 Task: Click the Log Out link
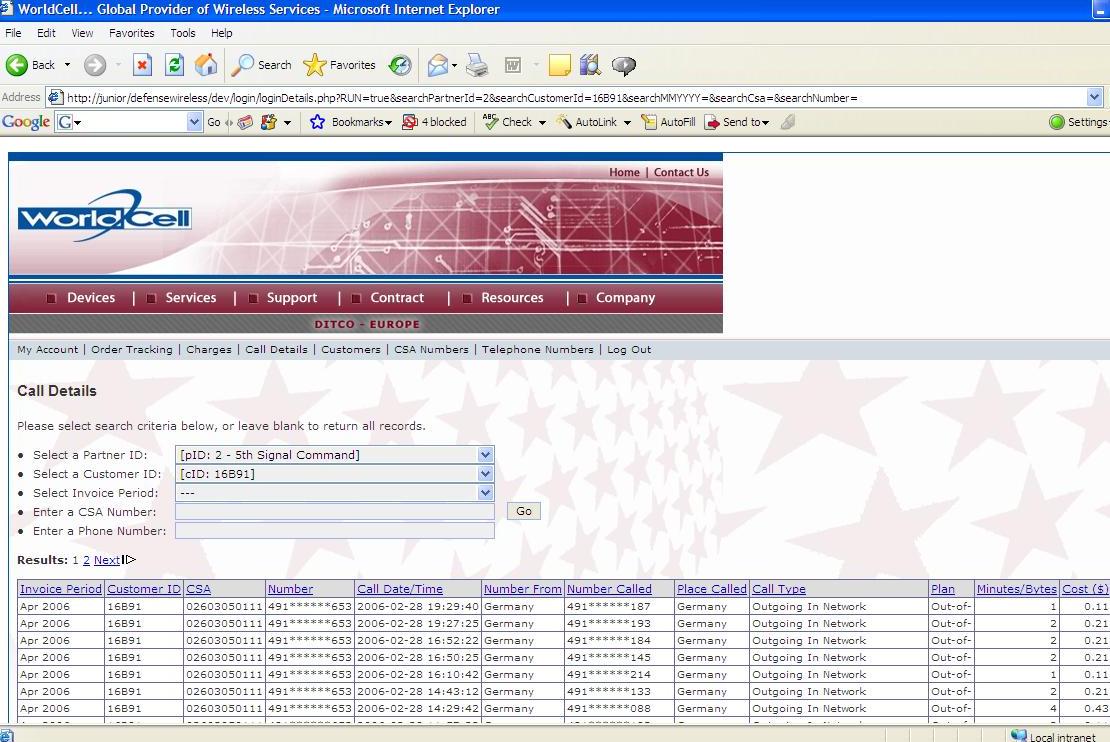(x=629, y=349)
